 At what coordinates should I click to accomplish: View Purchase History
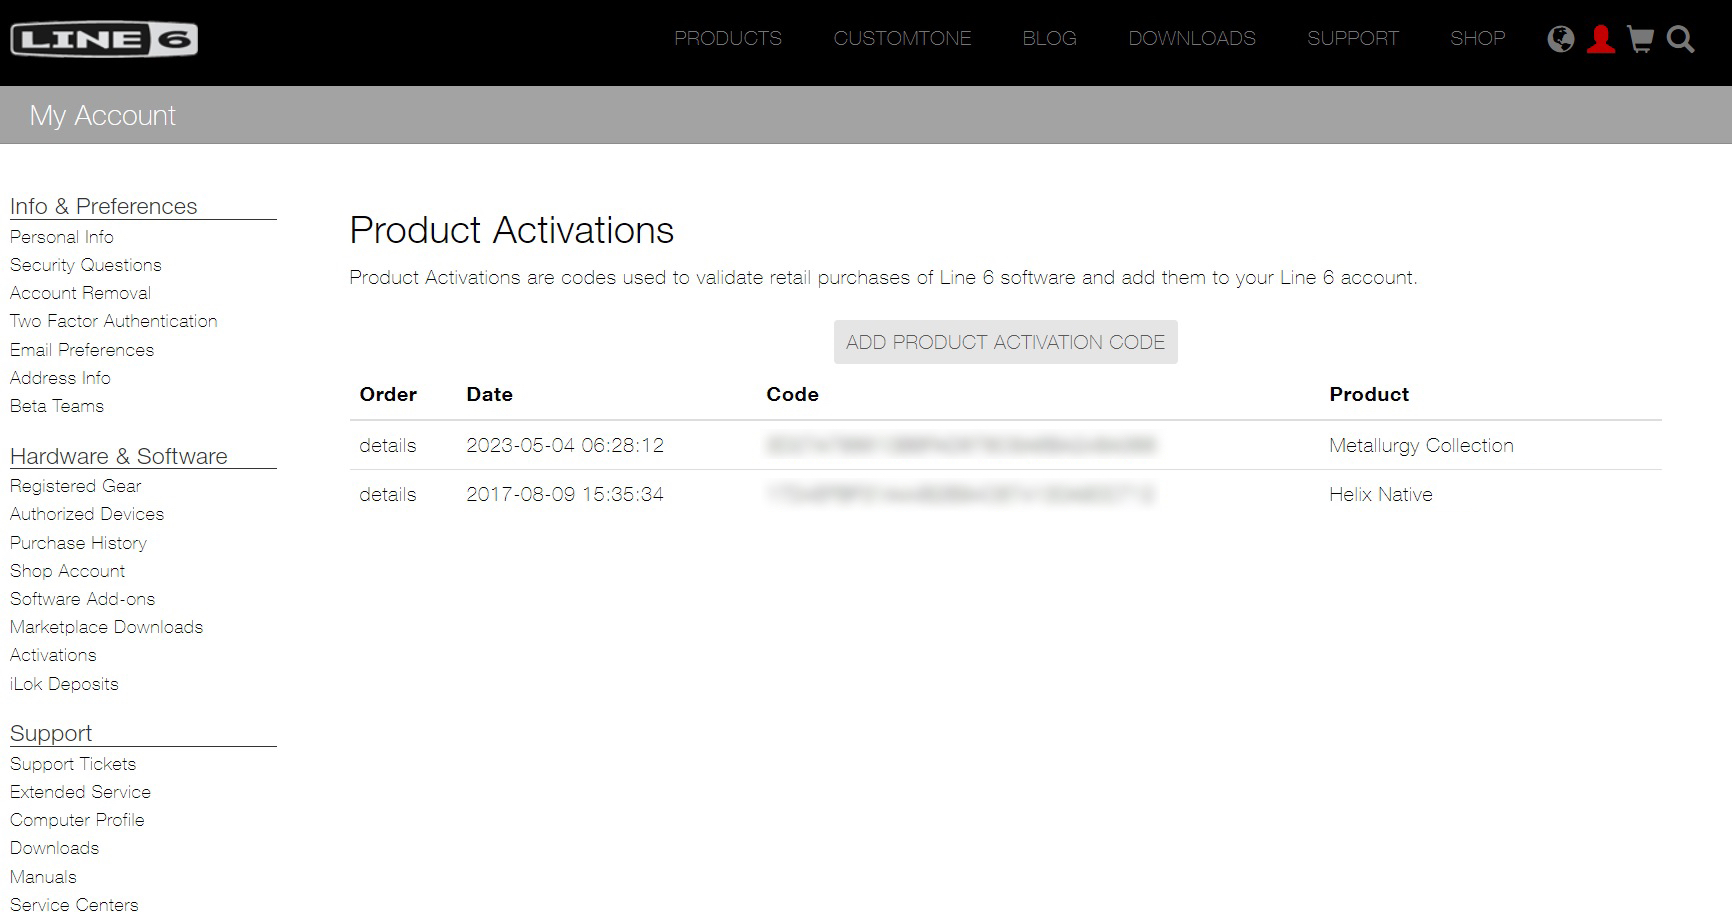[x=78, y=543]
